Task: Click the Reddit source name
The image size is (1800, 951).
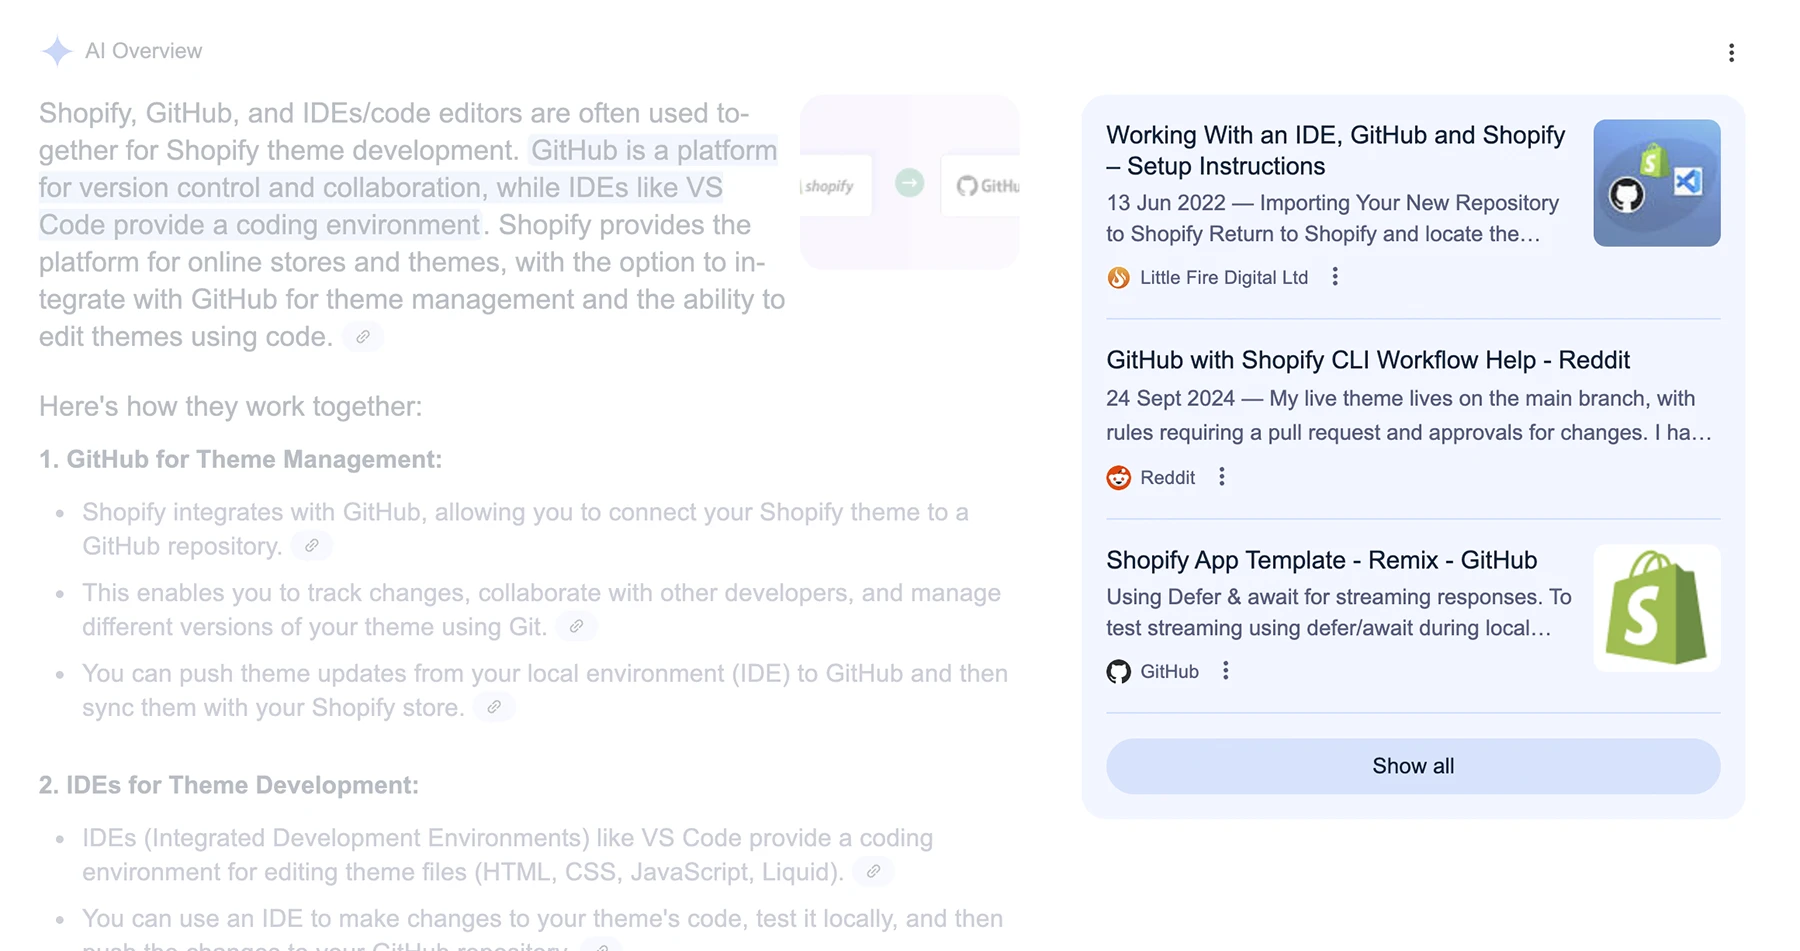Action: click(x=1167, y=478)
